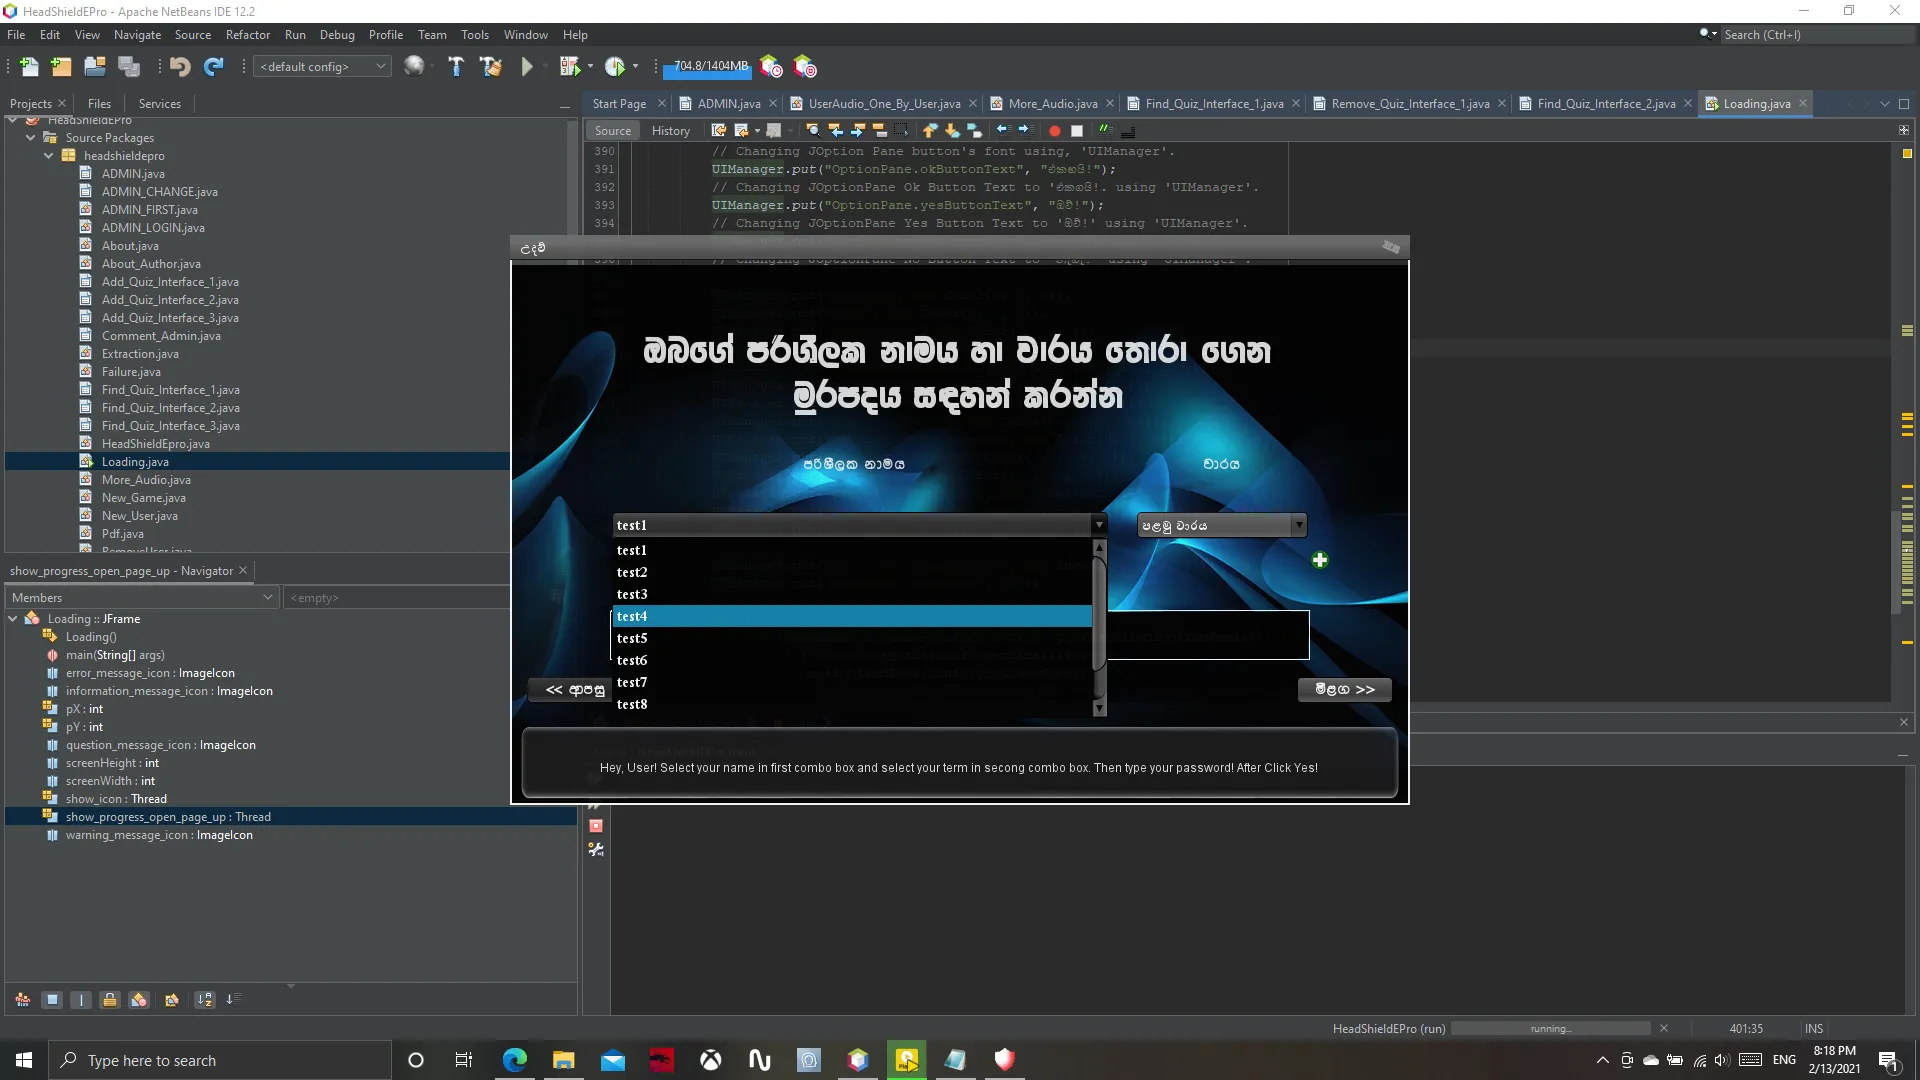Switch to the ADMIN.java editor tab
This screenshot has height=1080, width=1920.
click(728, 103)
